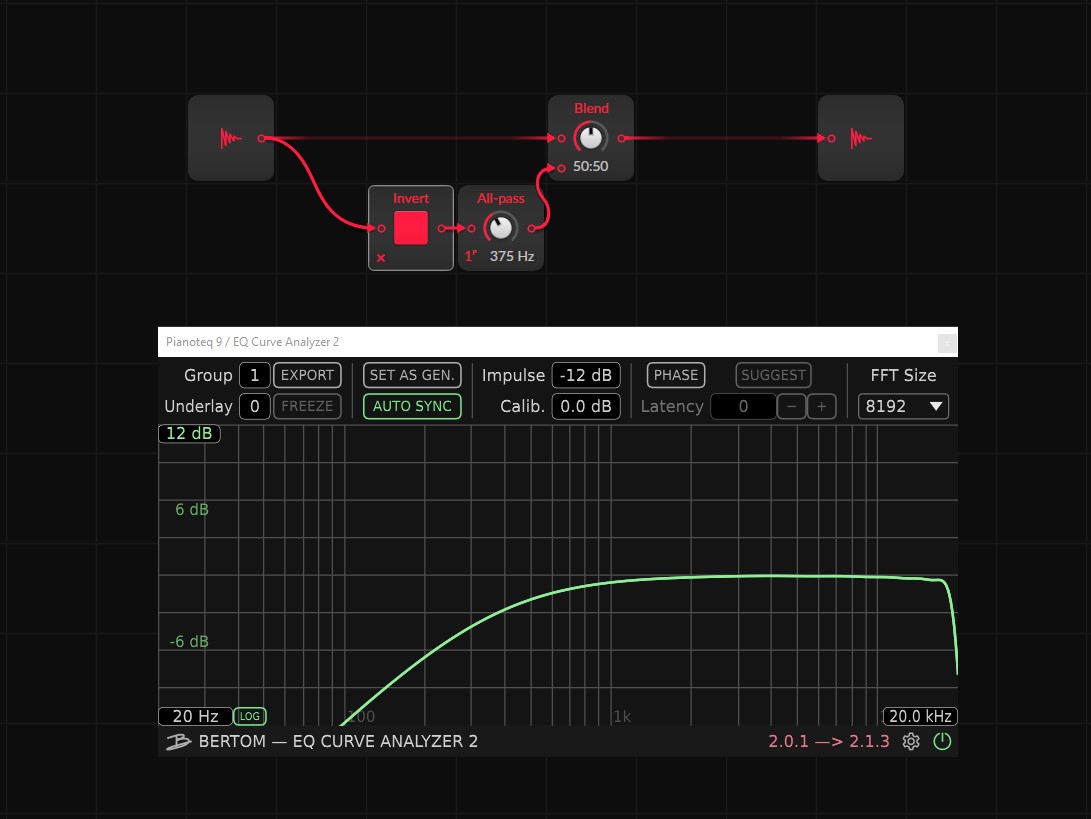Click the -6 dB axis label
Viewport: 1091px width, 819px height.
point(189,642)
